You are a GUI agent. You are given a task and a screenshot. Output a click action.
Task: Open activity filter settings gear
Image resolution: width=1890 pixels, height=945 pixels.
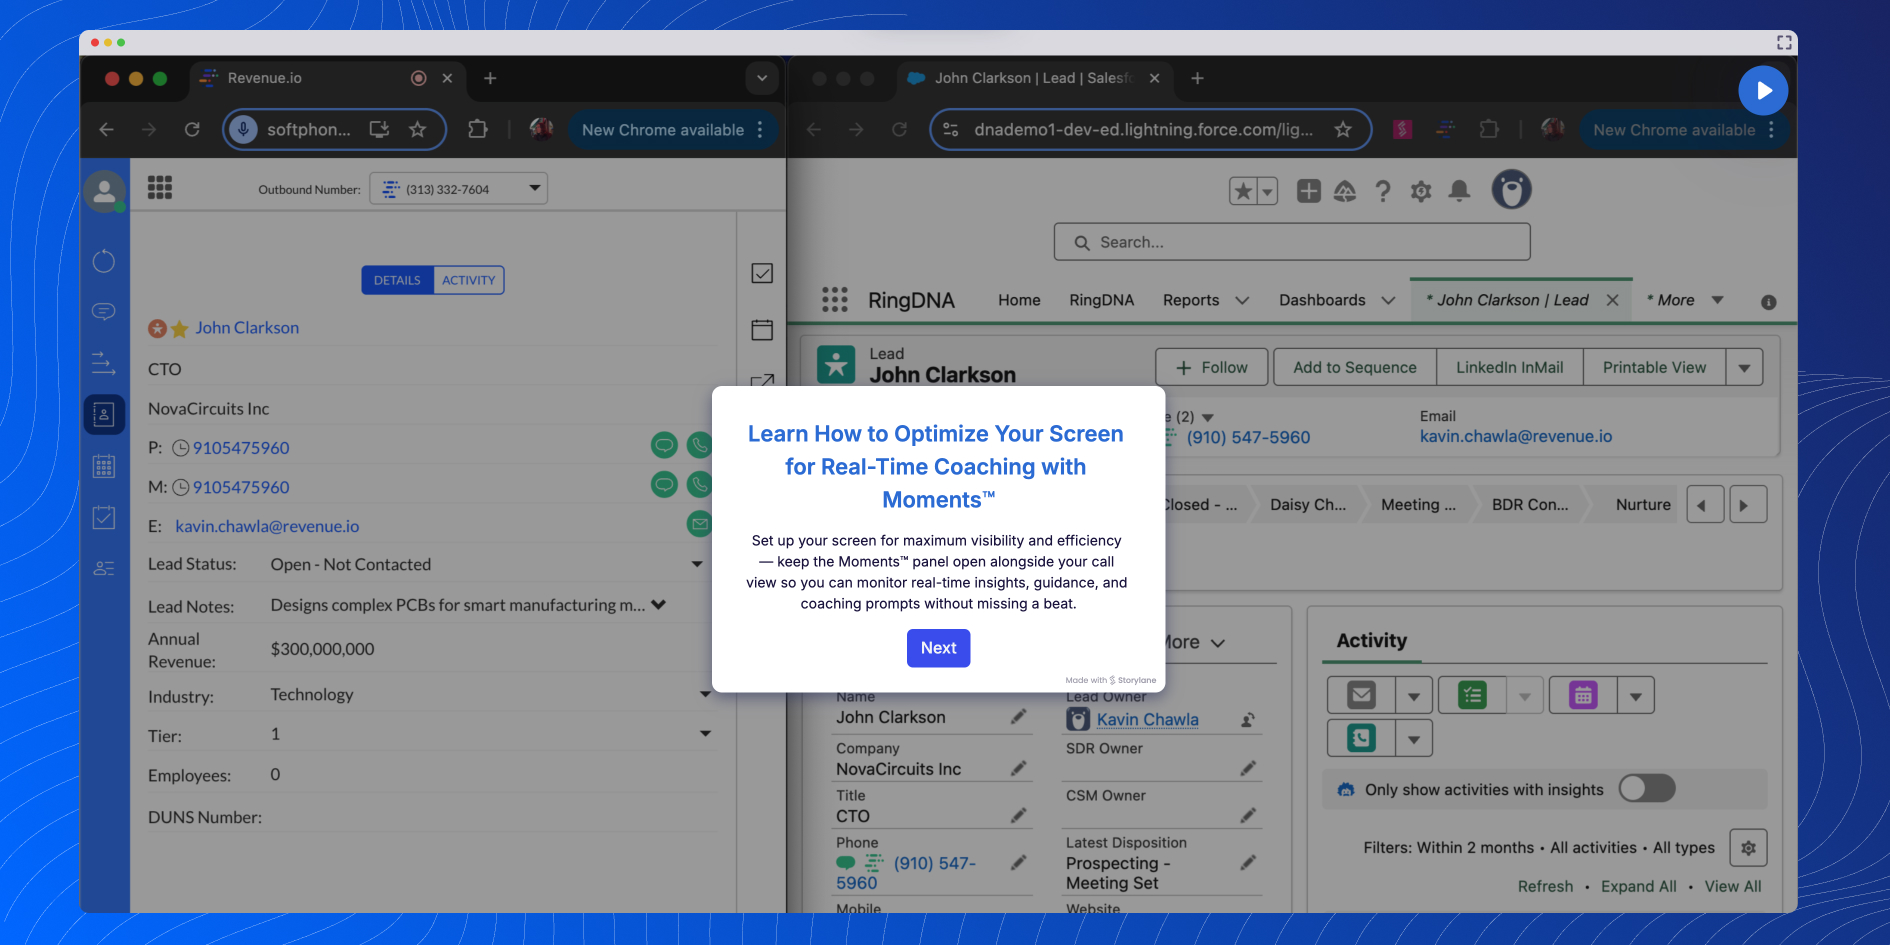[x=1748, y=847]
